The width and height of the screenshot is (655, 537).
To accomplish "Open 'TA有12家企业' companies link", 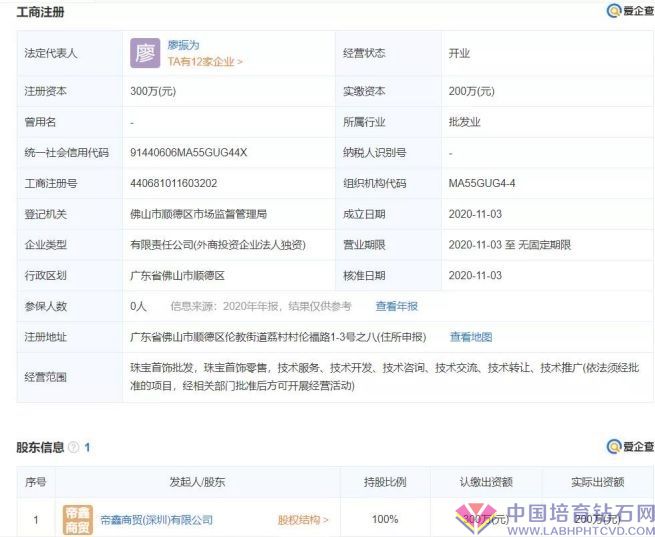I will click(x=205, y=62).
